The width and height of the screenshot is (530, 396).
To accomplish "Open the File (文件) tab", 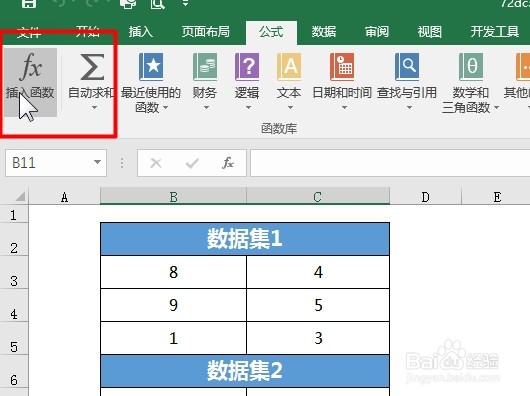I will (x=29, y=32).
